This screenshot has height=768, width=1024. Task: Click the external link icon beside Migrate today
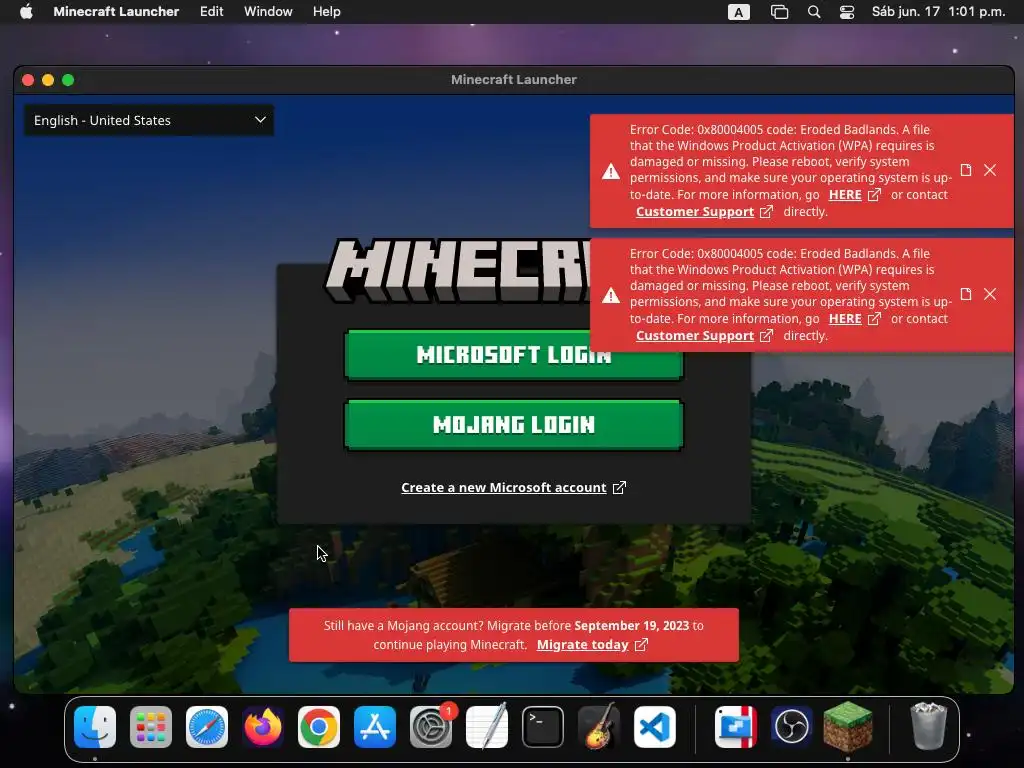[x=641, y=645]
